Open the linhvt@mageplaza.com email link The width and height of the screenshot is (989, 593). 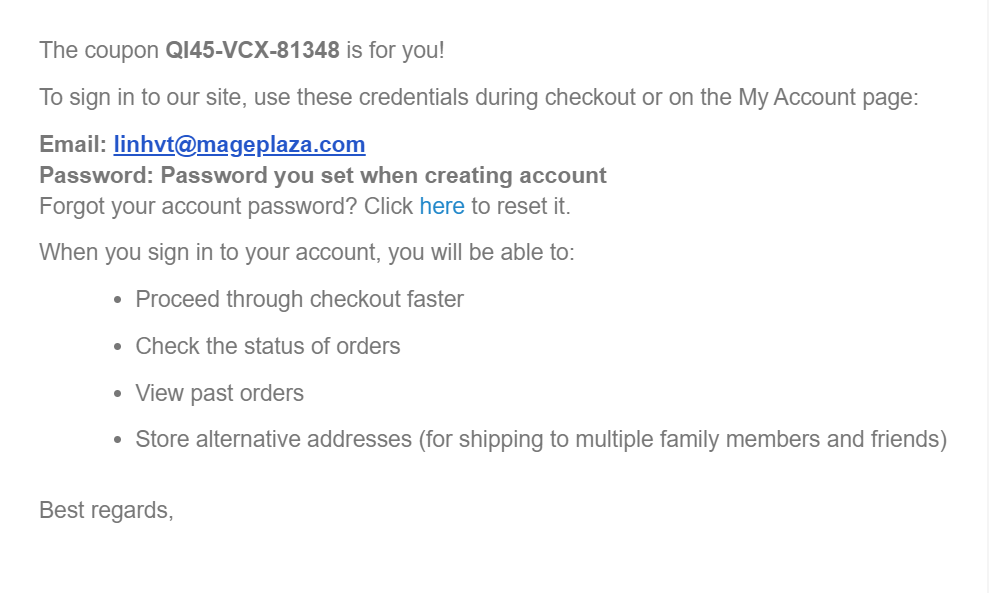(x=239, y=144)
